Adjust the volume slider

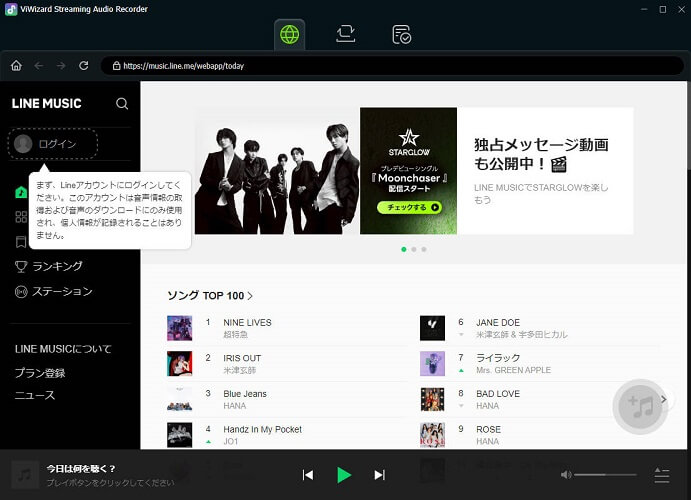(606, 474)
